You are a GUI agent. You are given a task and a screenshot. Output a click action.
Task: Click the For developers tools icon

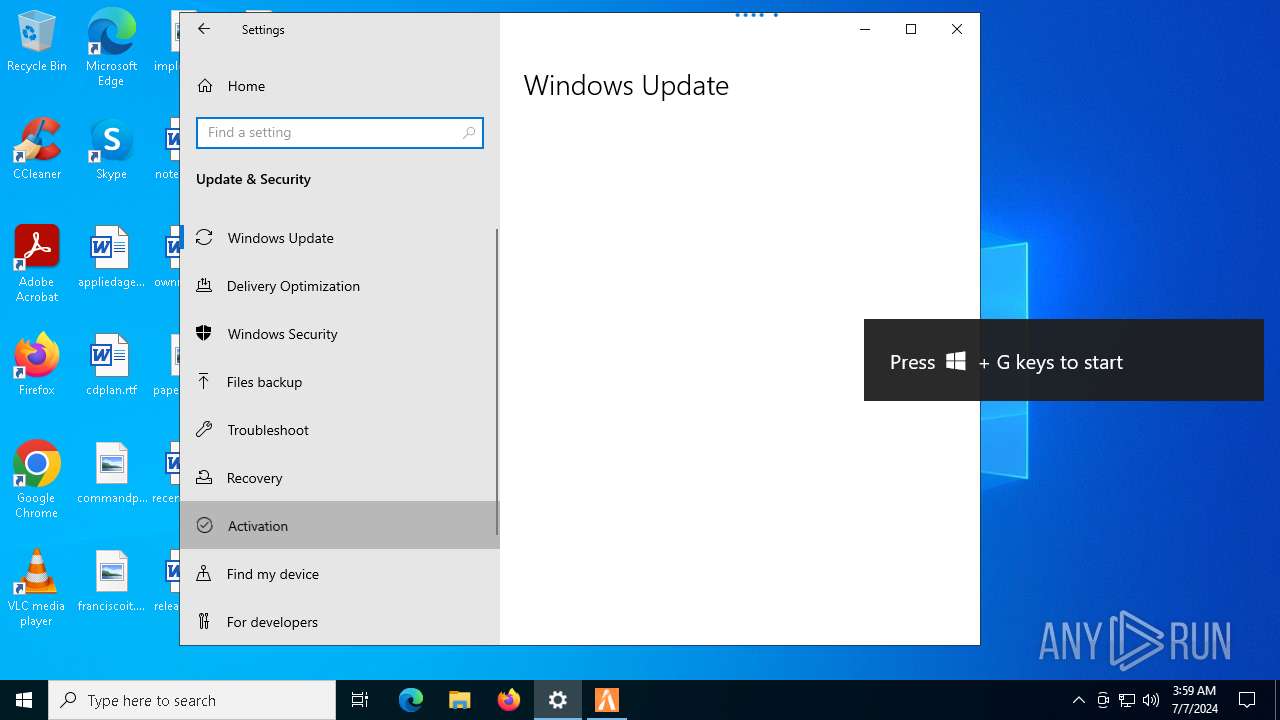(204, 621)
